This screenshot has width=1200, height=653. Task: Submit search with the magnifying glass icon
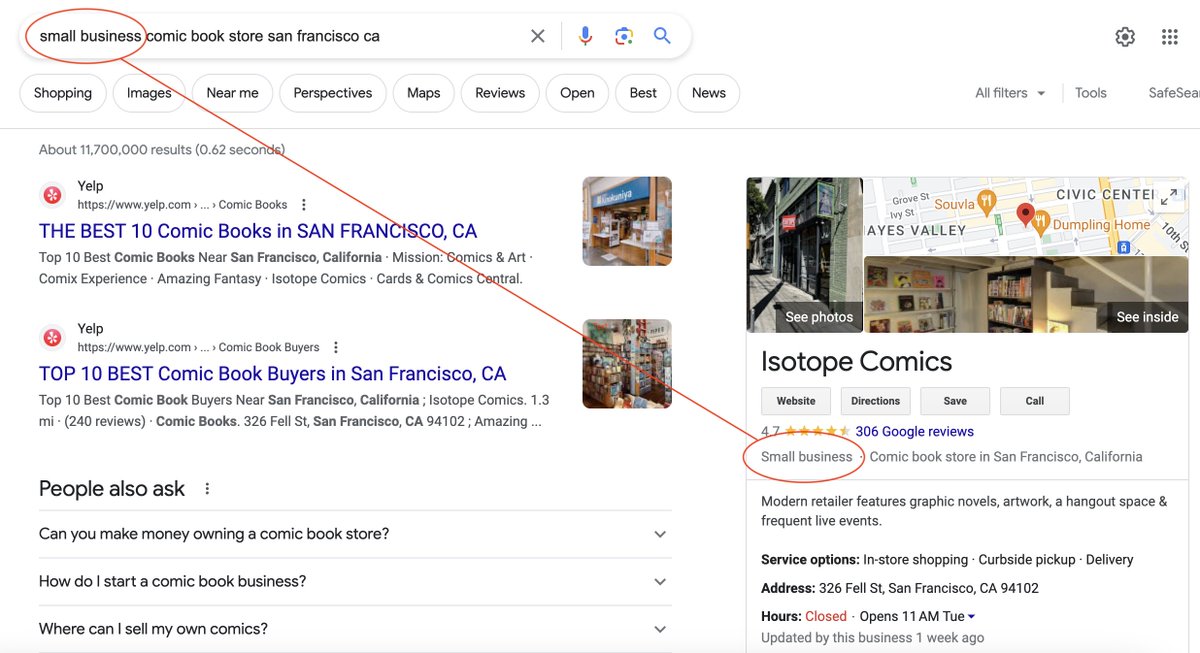[662, 36]
